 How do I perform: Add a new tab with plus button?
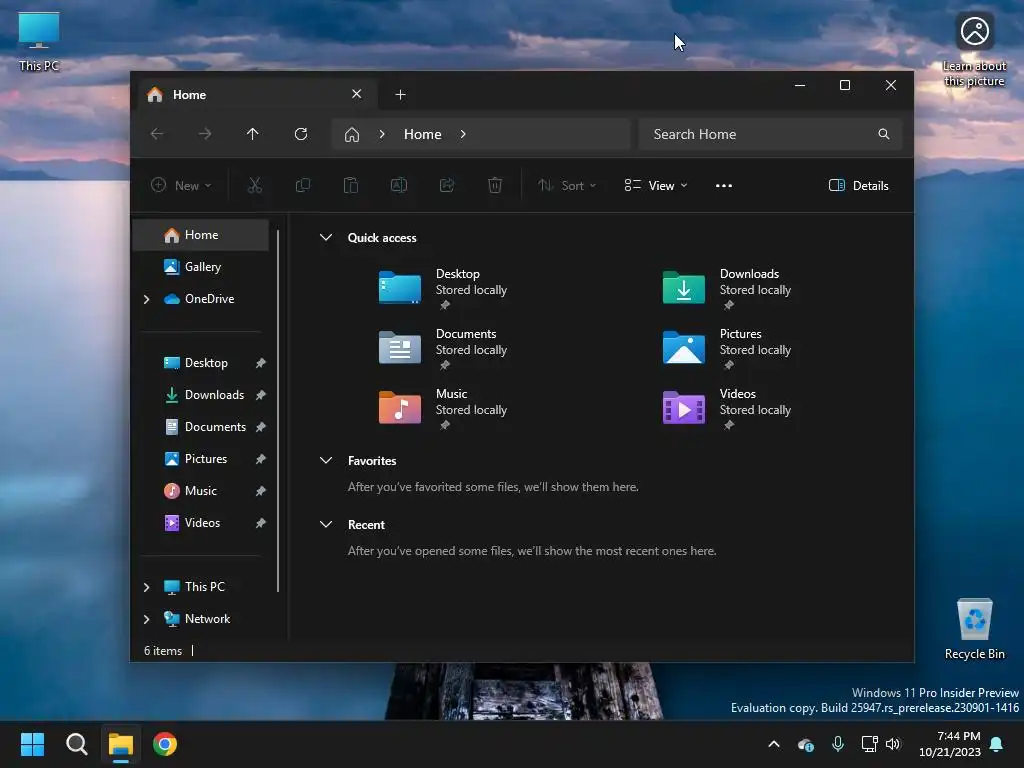coord(400,95)
